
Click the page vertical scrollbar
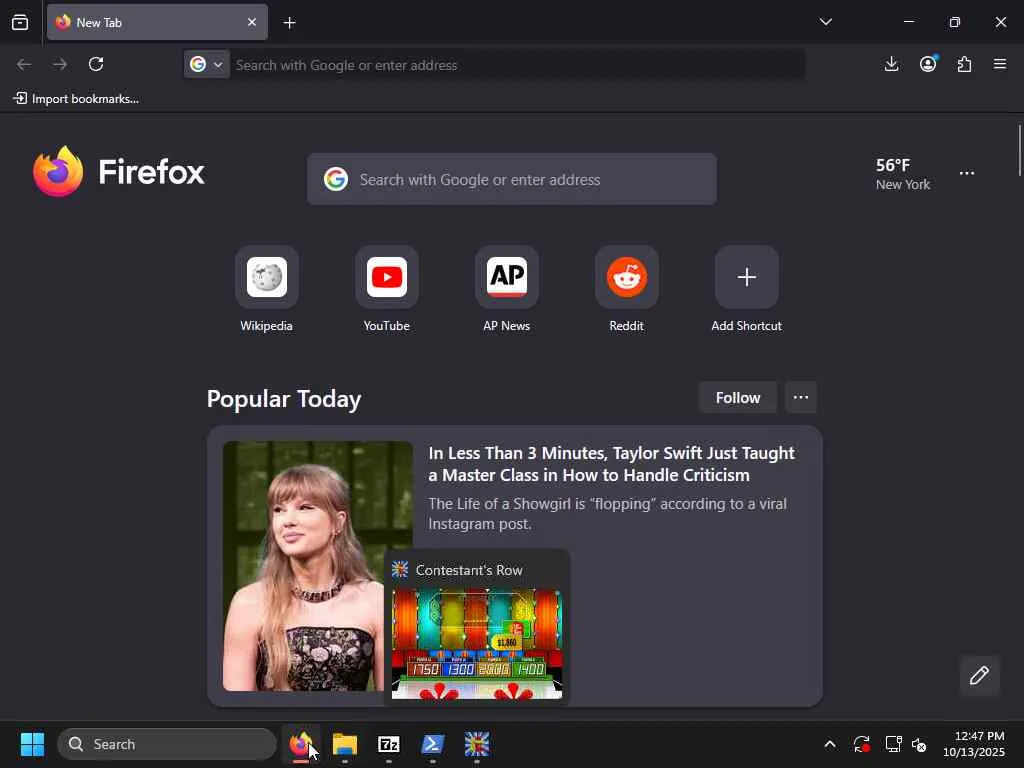(1019, 152)
